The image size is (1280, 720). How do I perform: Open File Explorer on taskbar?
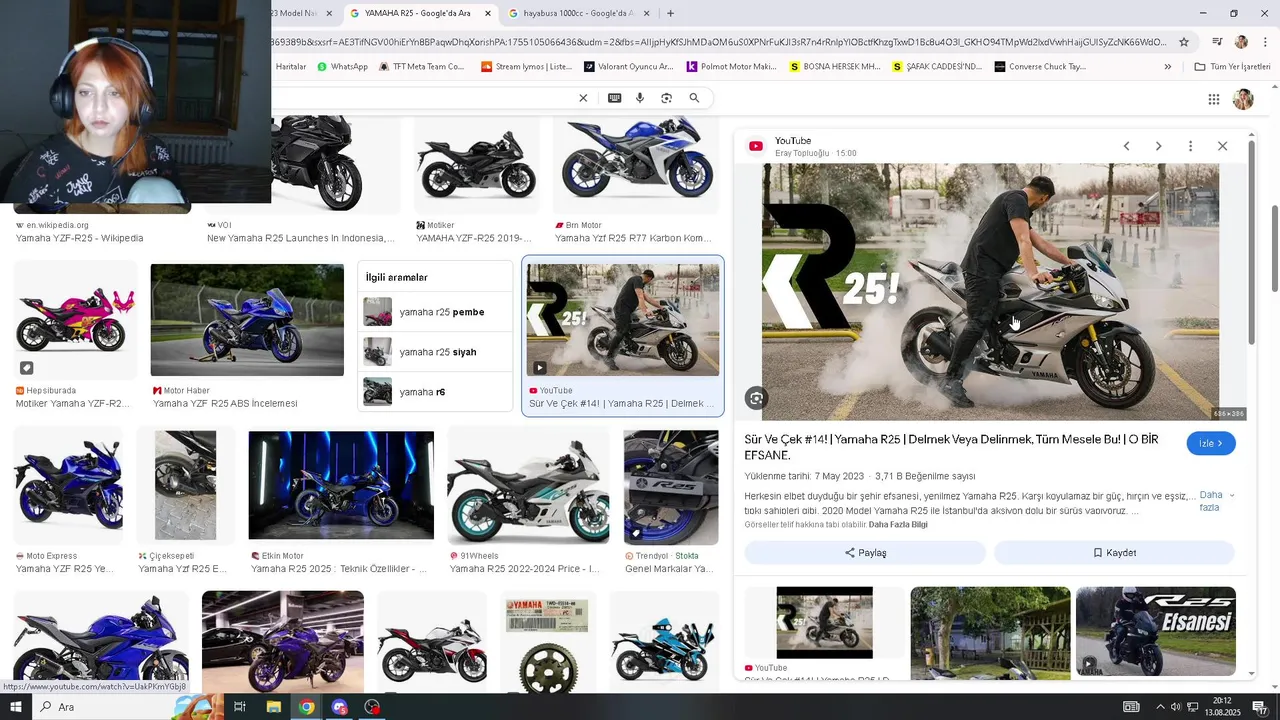coord(273,707)
